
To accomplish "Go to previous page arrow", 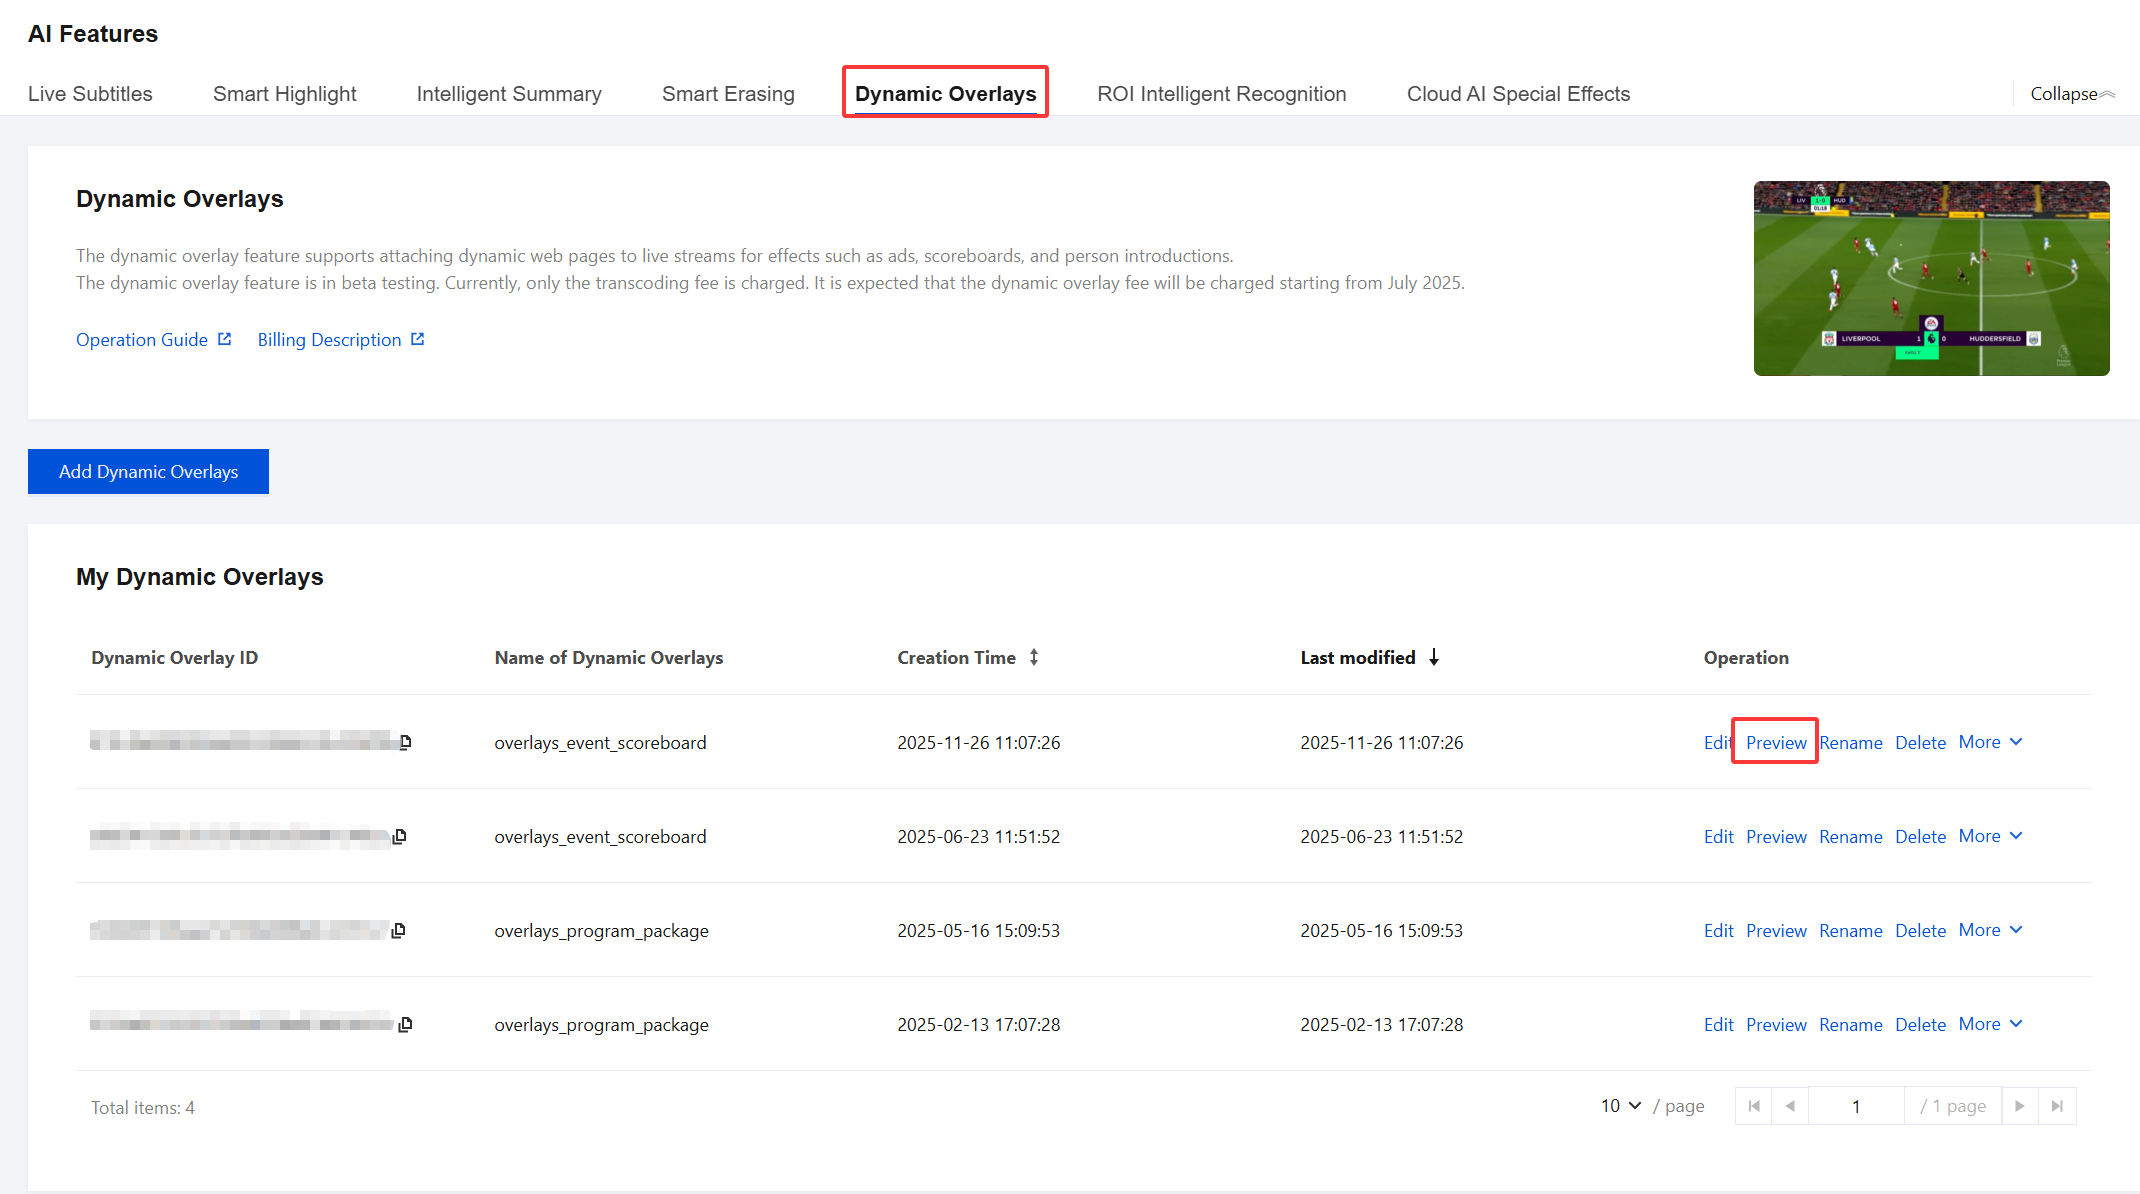I will point(1790,1106).
